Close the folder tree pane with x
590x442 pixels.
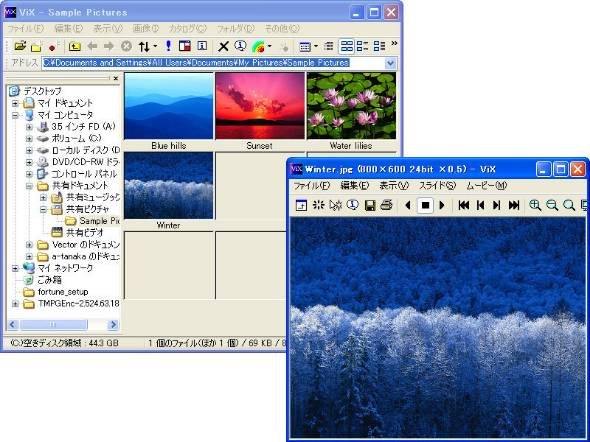point(116,78)
